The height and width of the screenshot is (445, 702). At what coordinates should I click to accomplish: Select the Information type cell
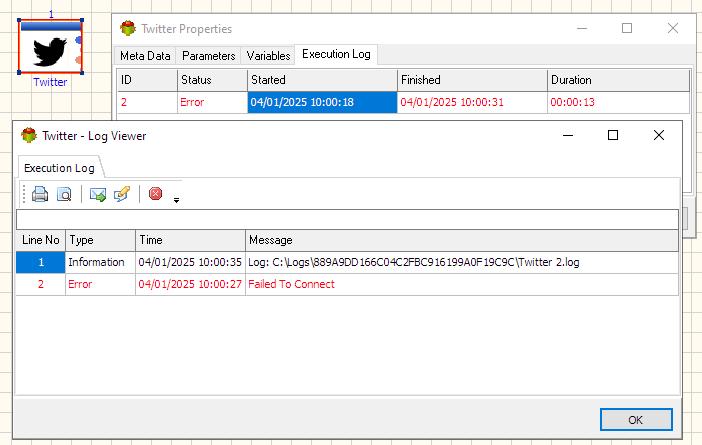tap(100, 262)
